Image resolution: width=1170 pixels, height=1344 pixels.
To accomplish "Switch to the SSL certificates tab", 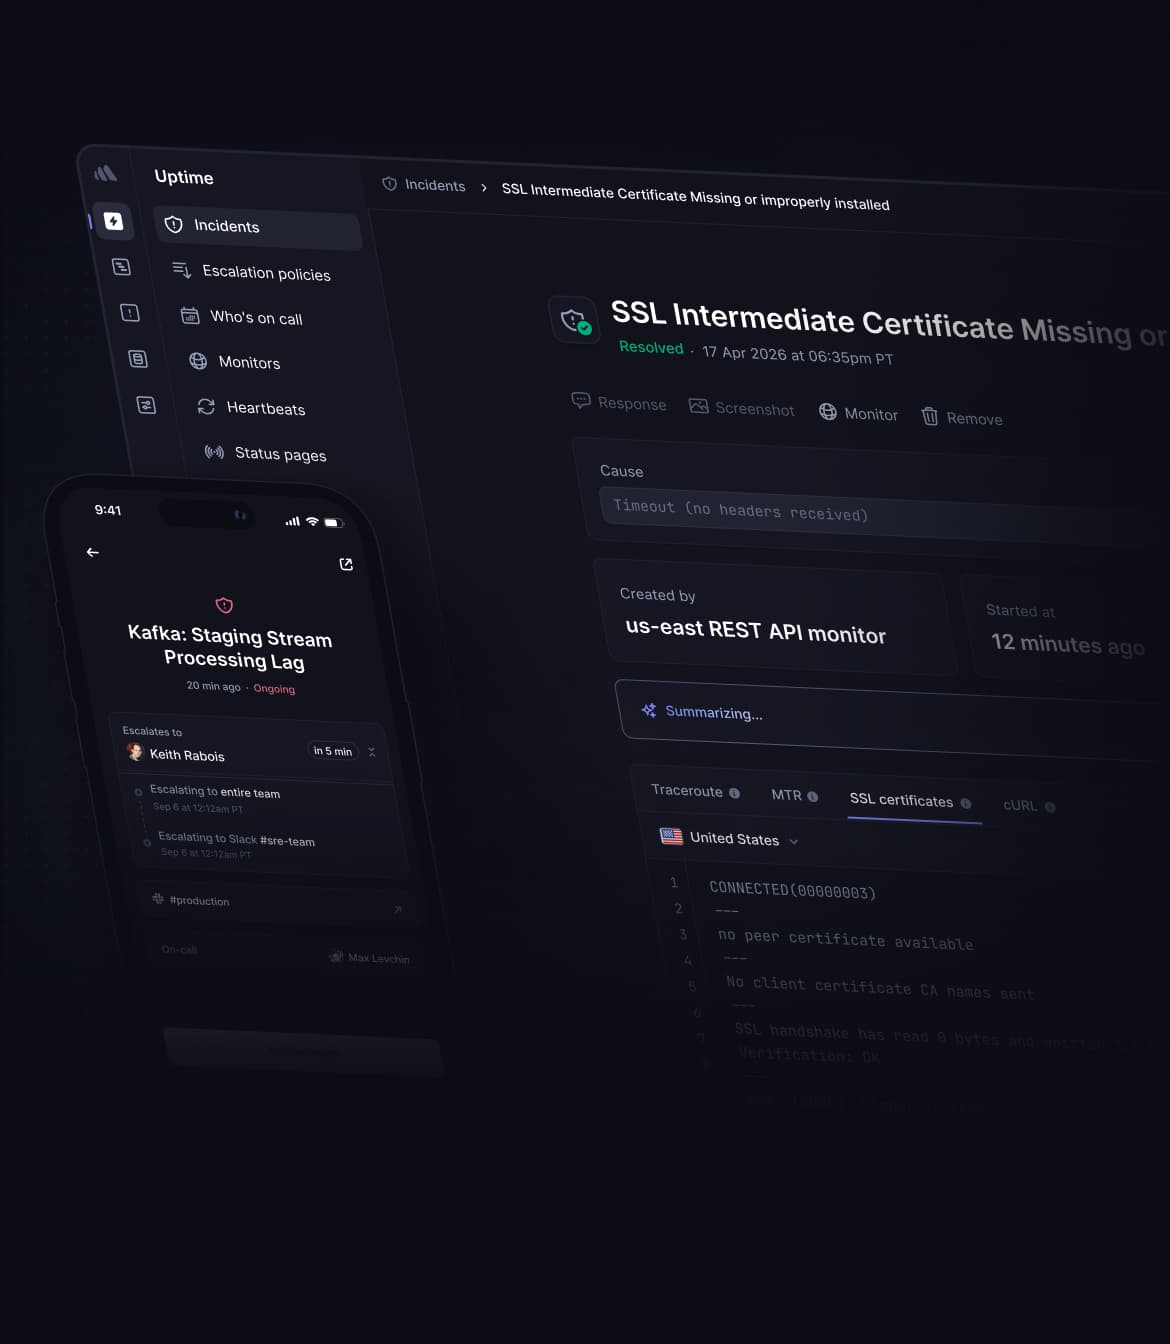I will click(x=901, y=800).
